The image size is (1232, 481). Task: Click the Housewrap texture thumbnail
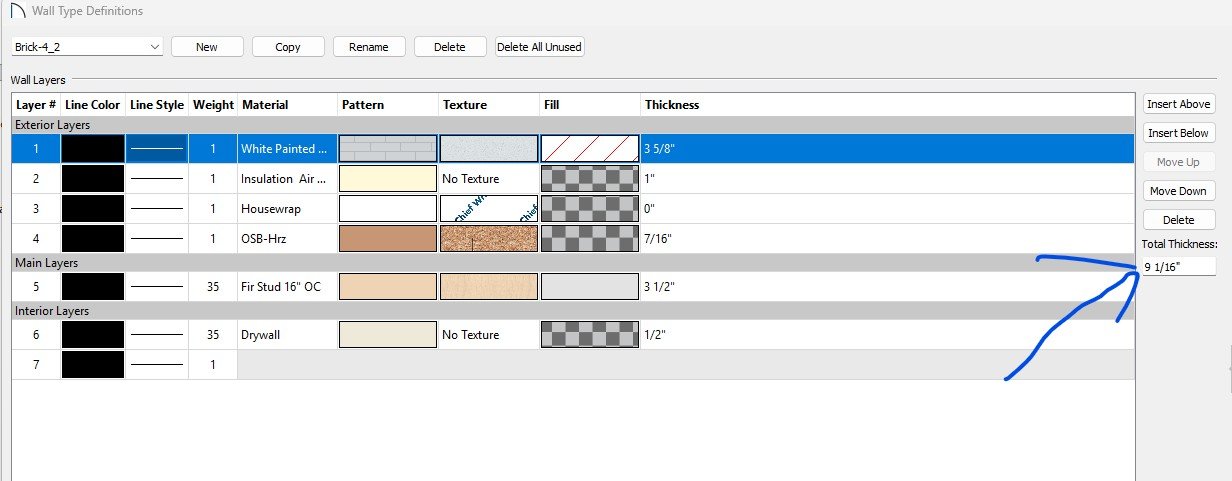coord(489,208)
